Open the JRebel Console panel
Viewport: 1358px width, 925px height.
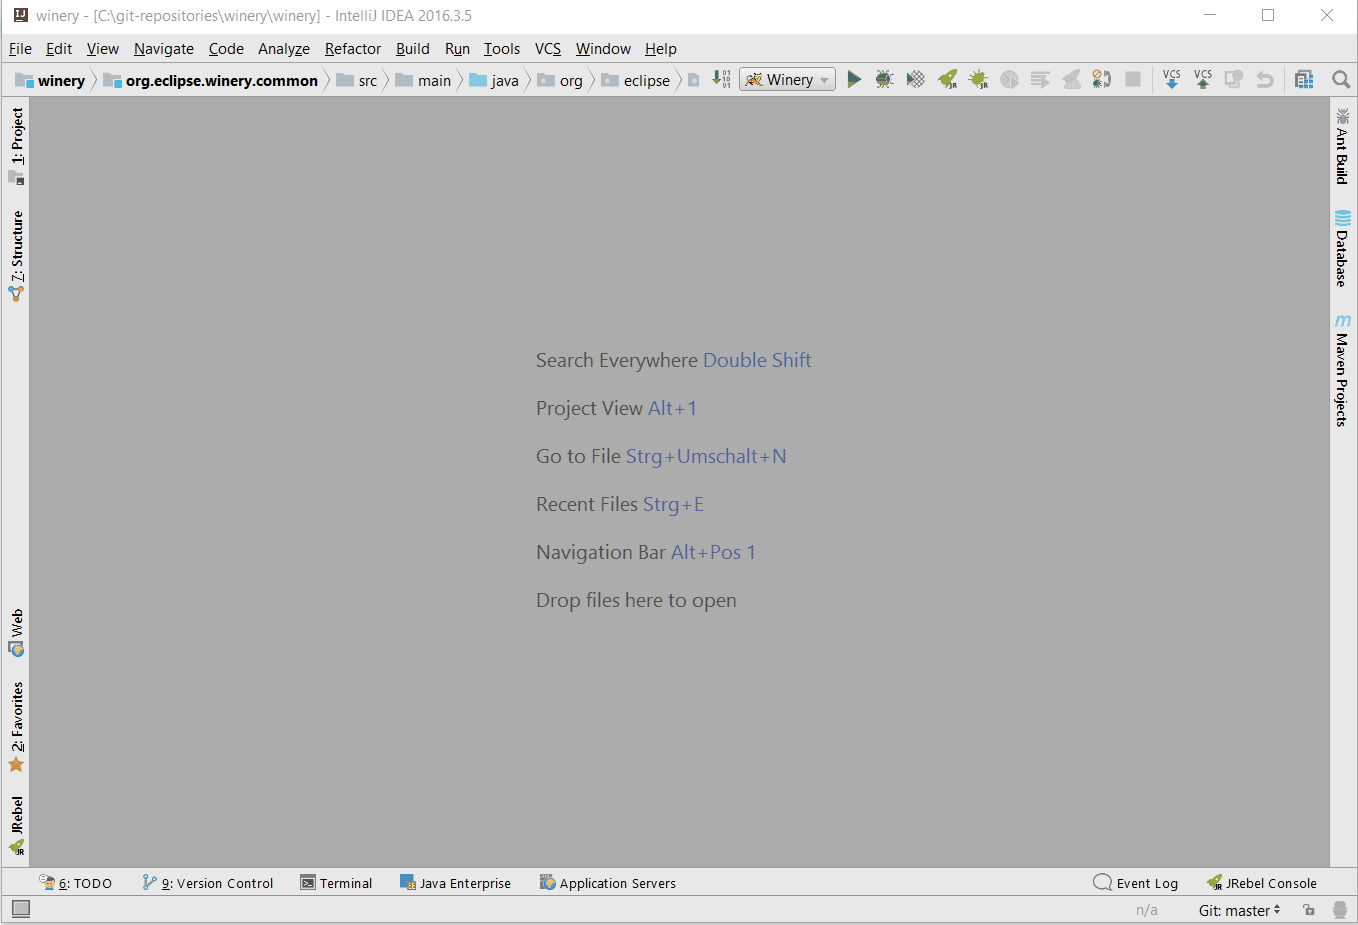1262,883
